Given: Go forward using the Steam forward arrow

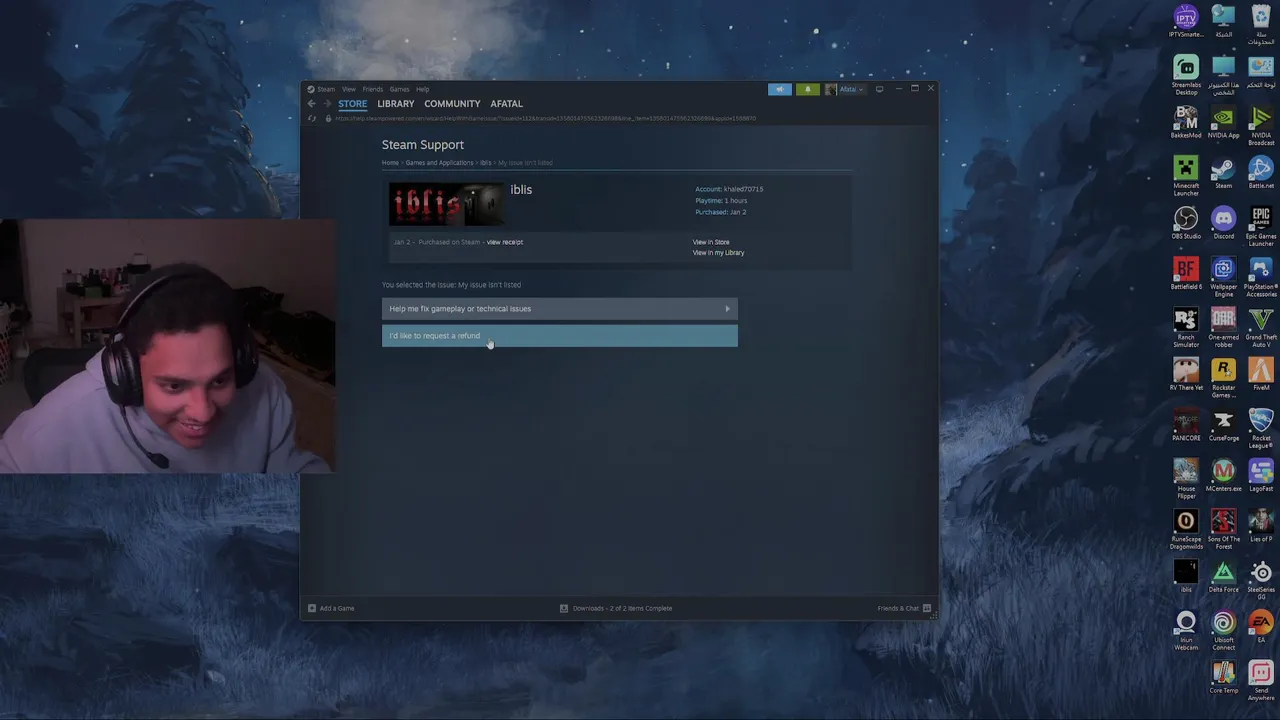Looking at the screenshot, I should click(326, 104).
